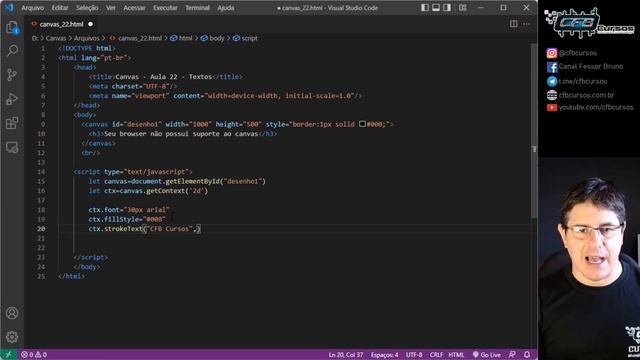Click the CFB Cursos logo
The height and width of the screenshot is (360, 640).
pyautogui.click(x=589, y=23)
